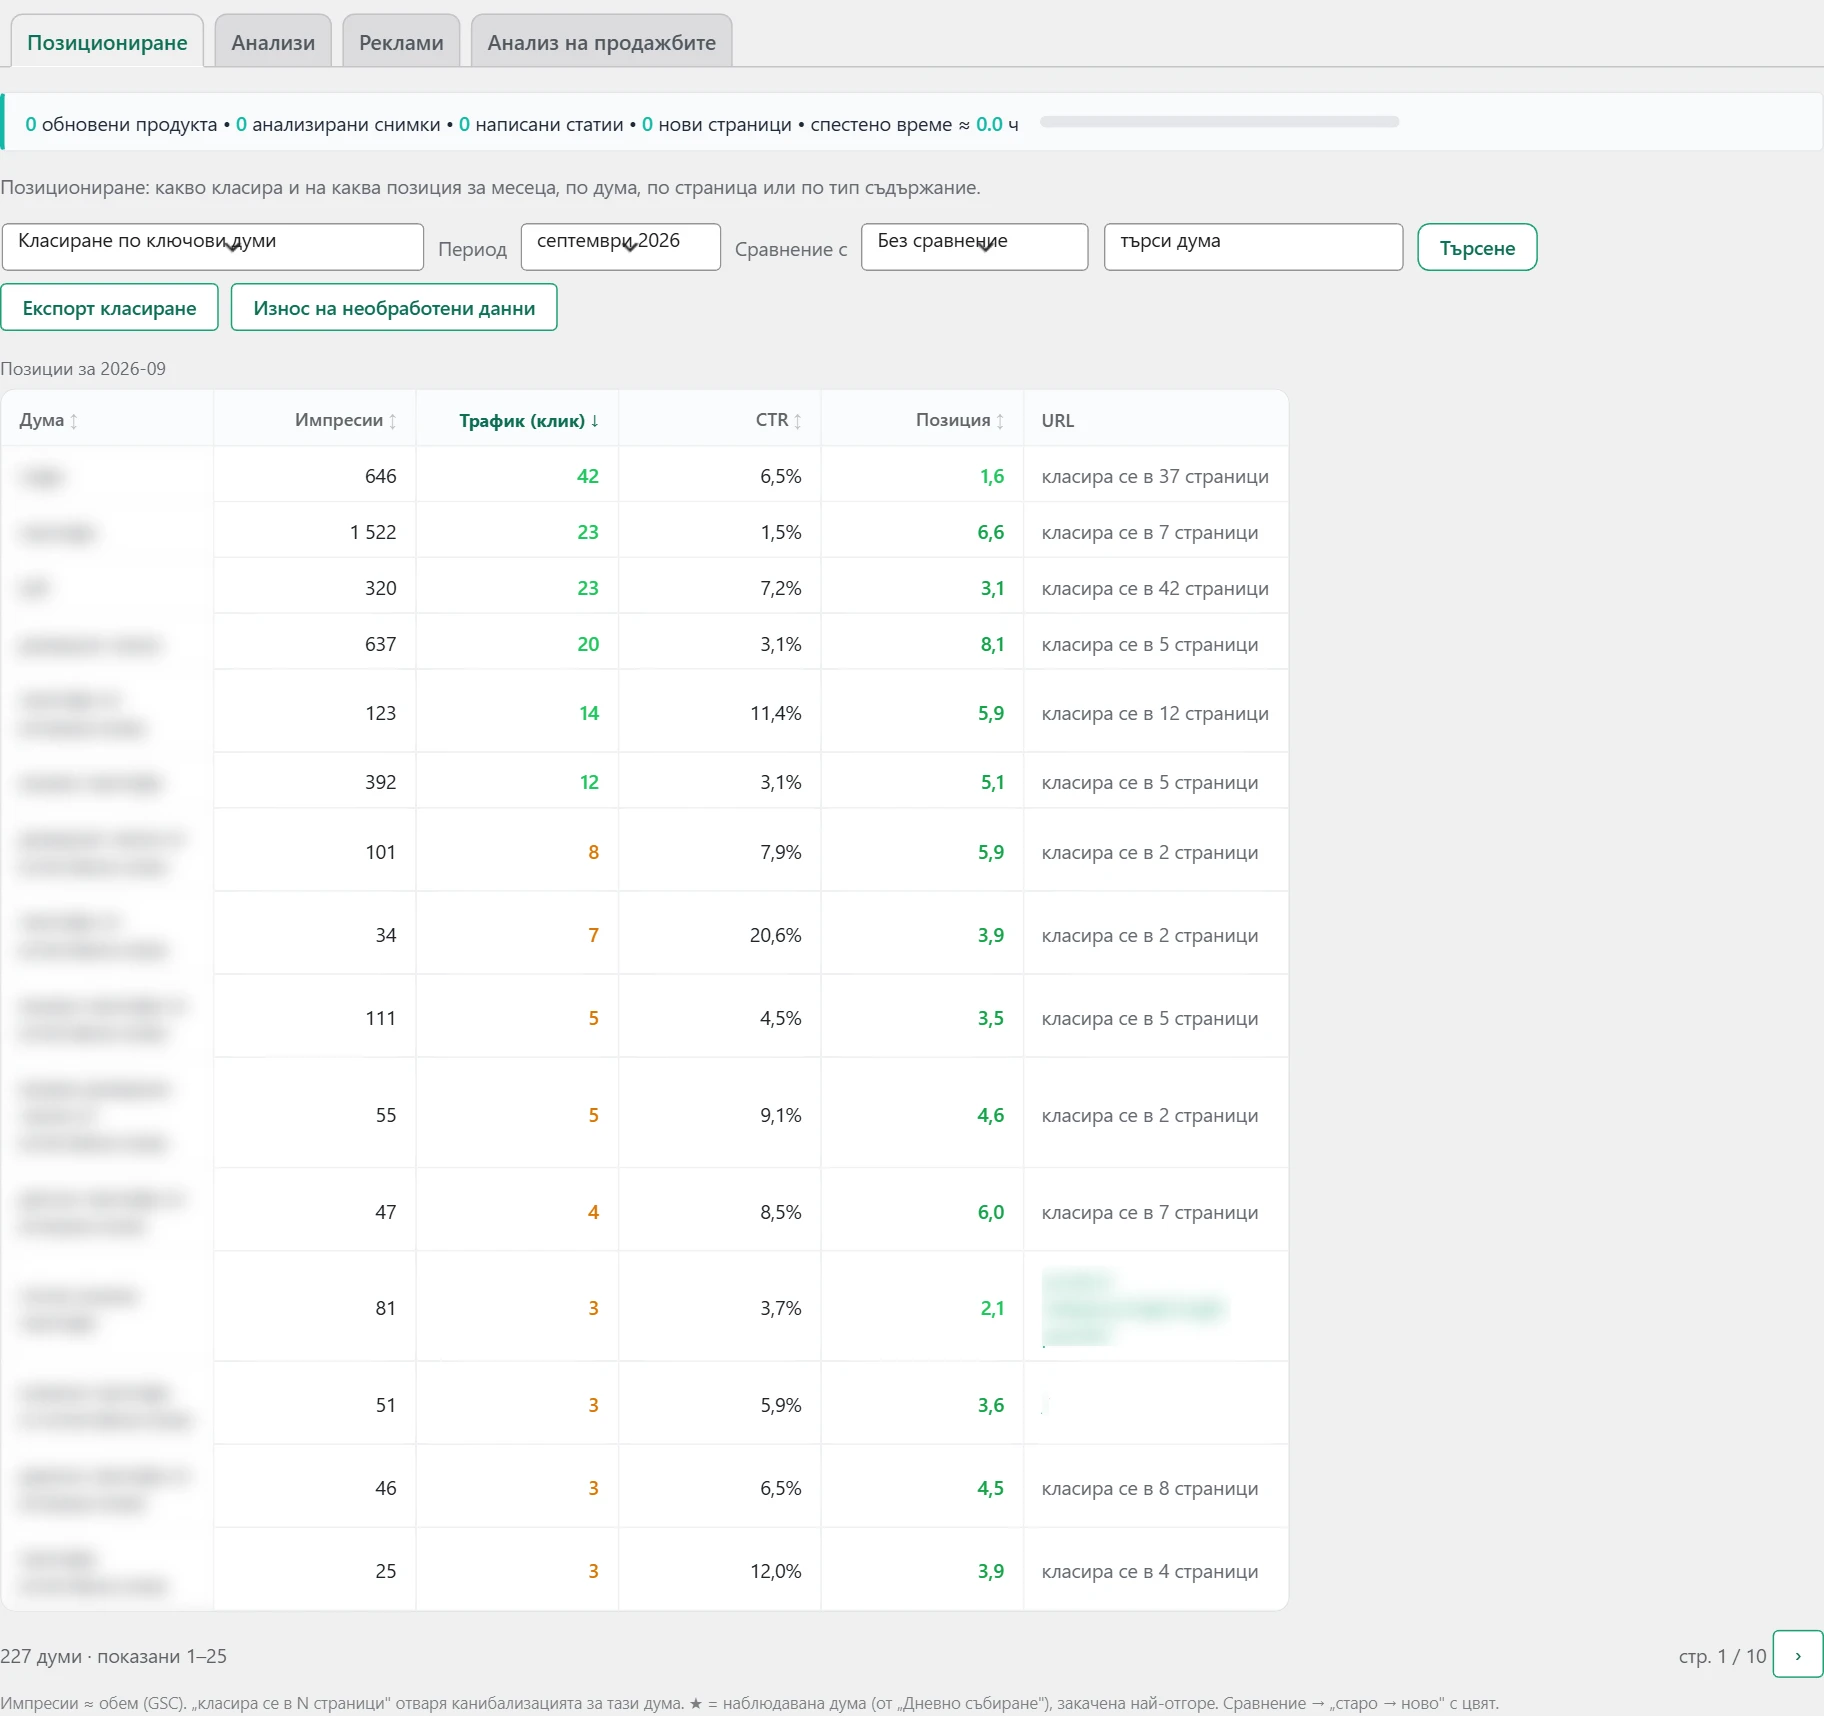
Task: Open 'класира се в 4 страници' link
Action: [x=1150, y=1571]
